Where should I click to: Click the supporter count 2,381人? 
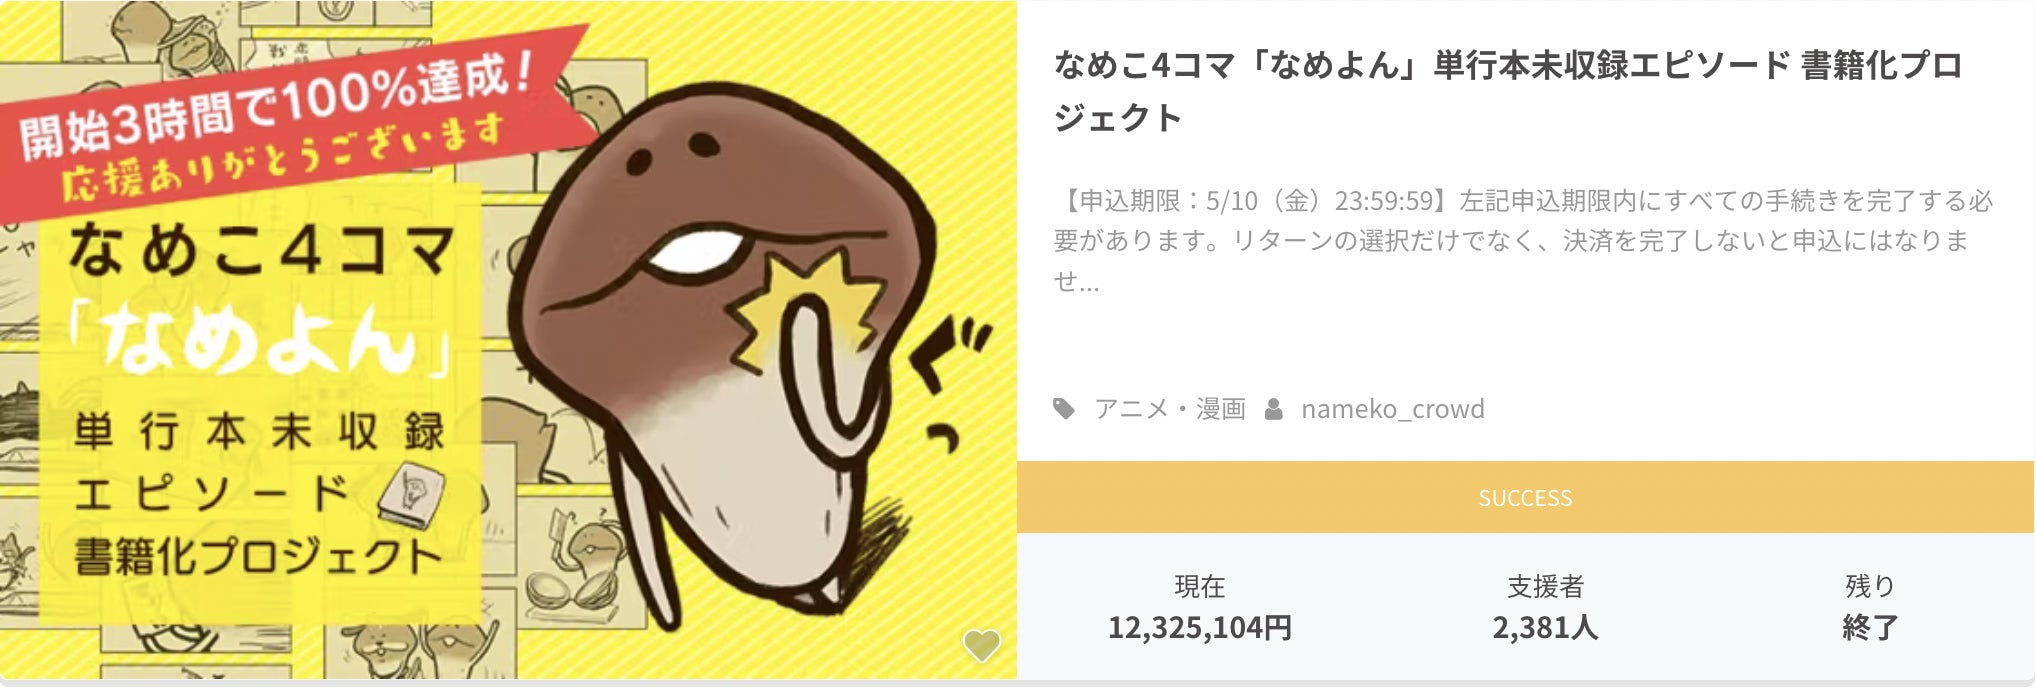coord(1545,628)
